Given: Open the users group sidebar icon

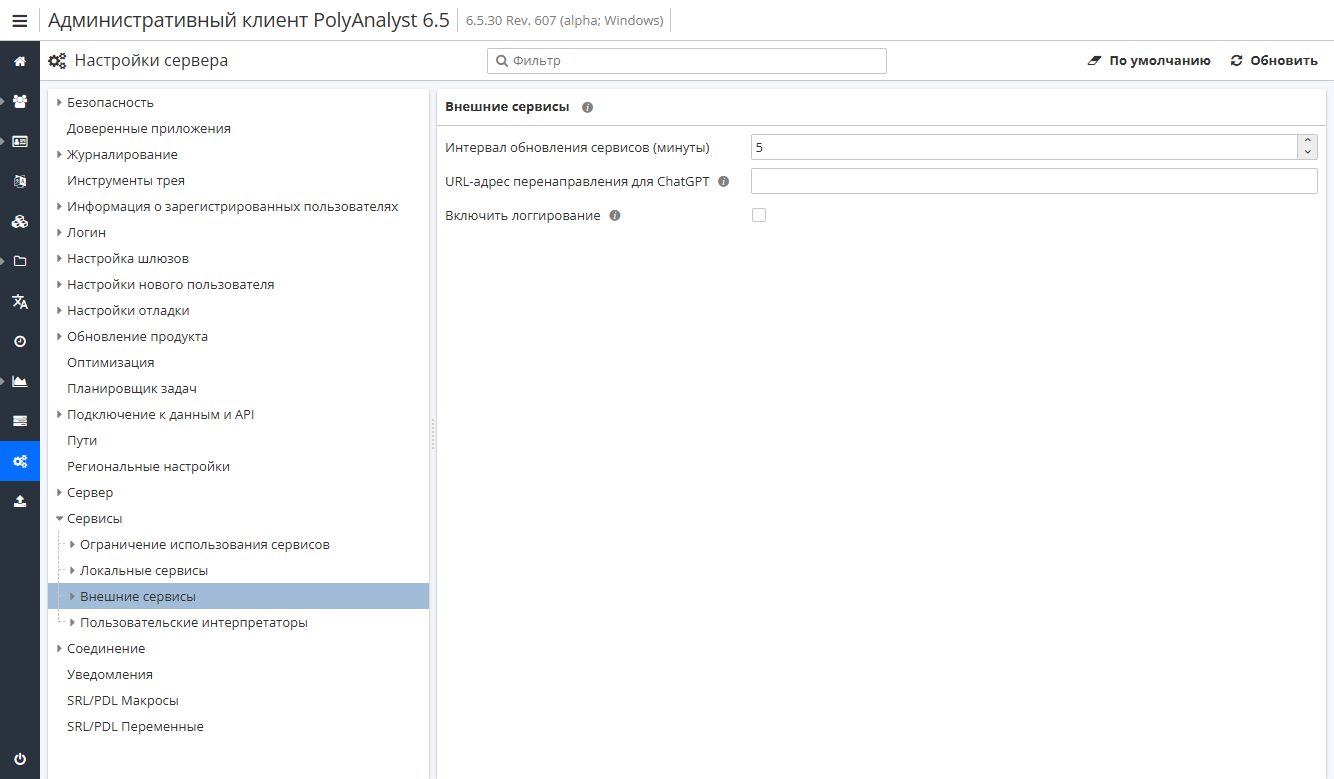Looking at the screenshot, I should point(20,101).
